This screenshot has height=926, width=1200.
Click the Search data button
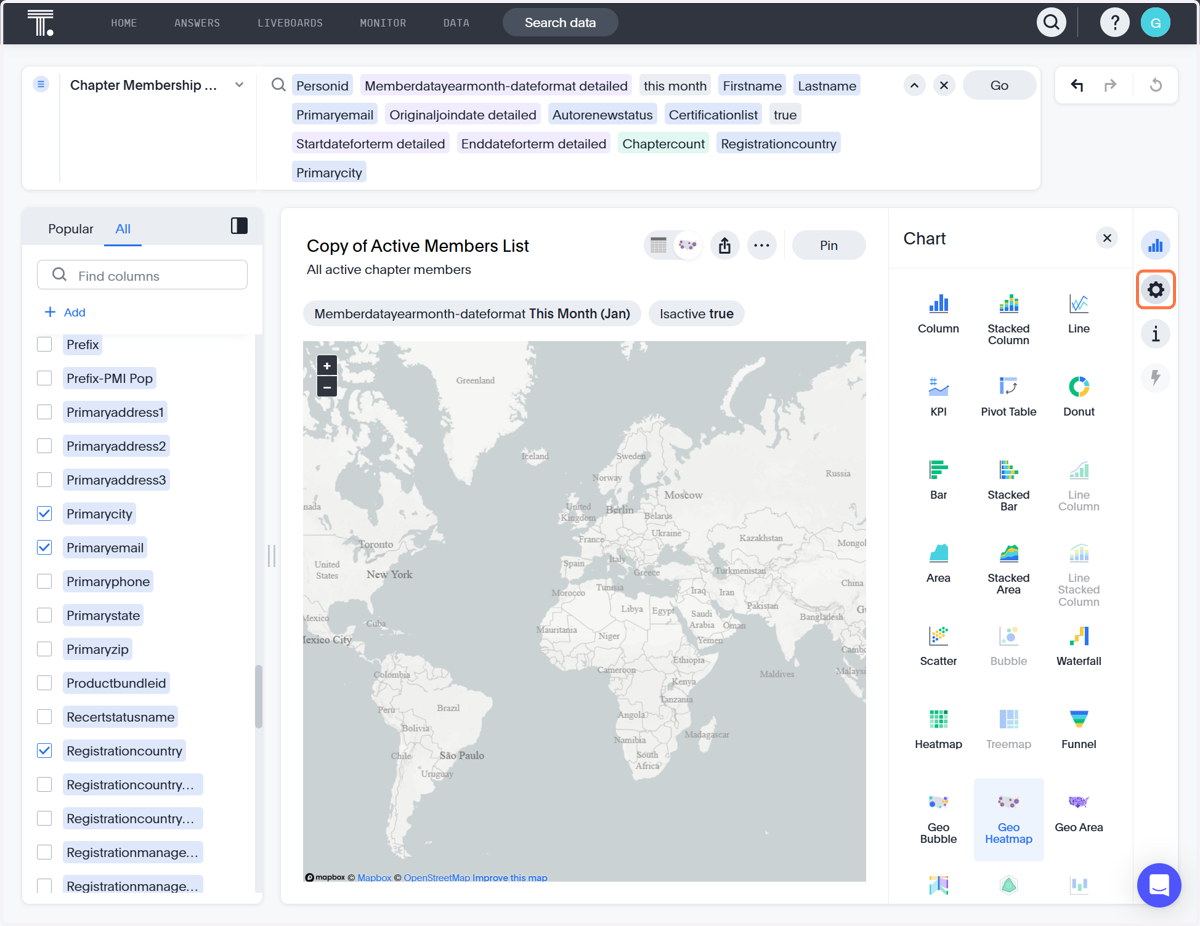560,22
